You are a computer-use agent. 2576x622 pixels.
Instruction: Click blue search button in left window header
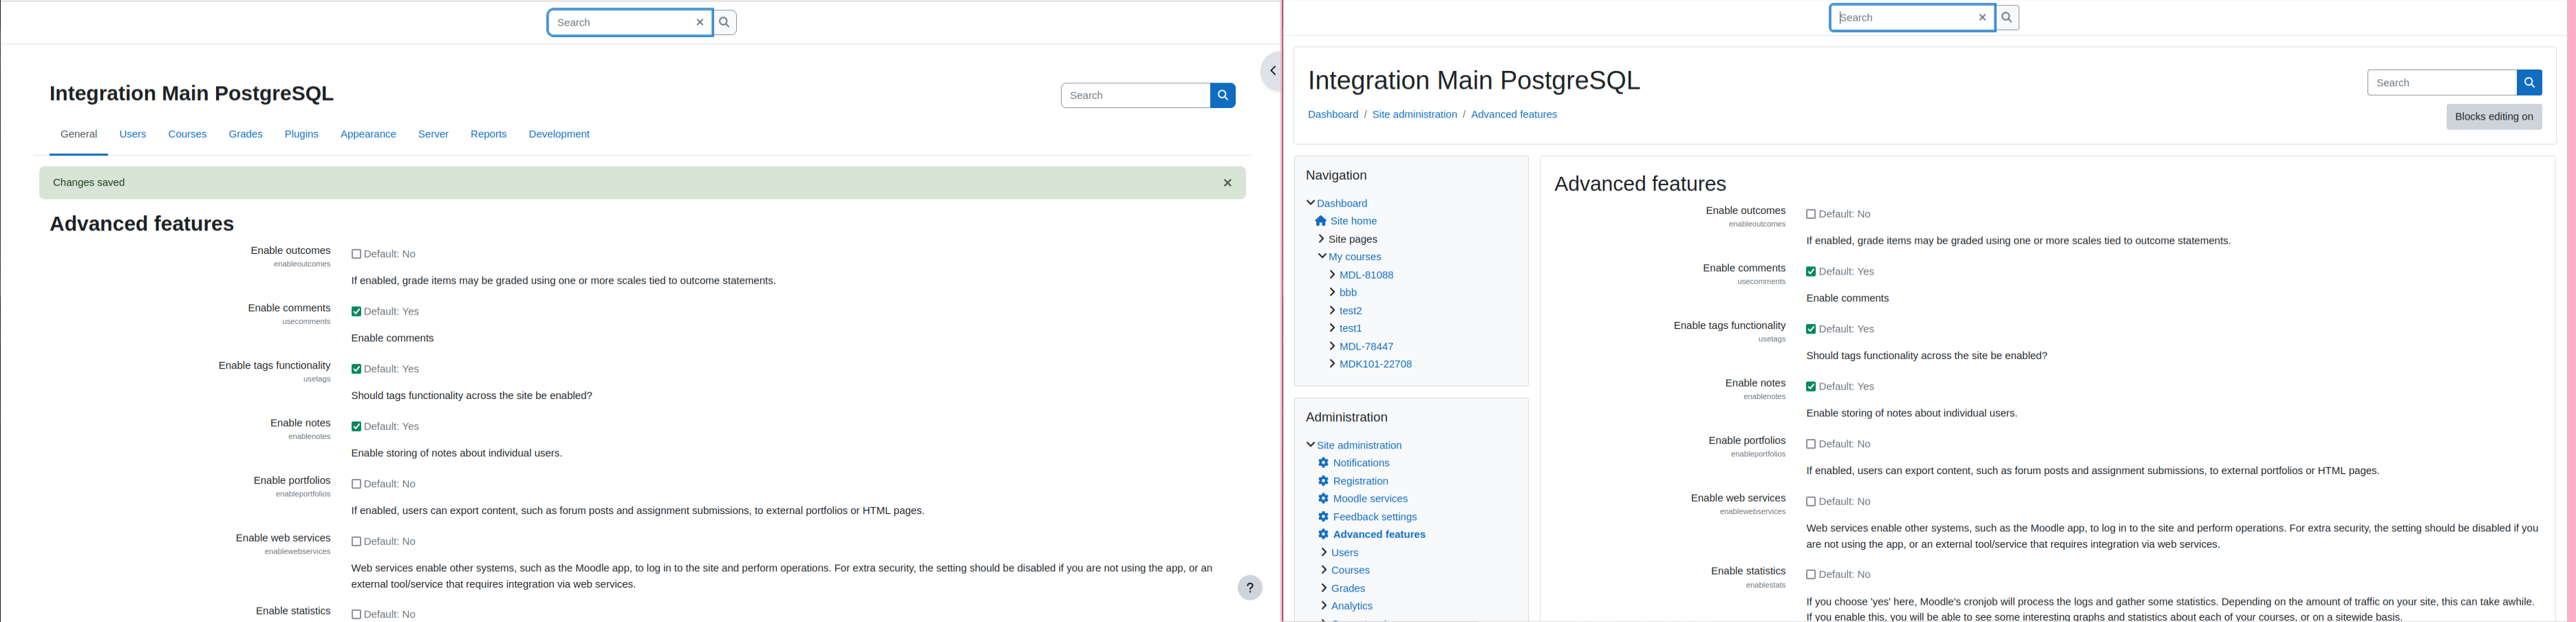click(x=1223, y=95)
